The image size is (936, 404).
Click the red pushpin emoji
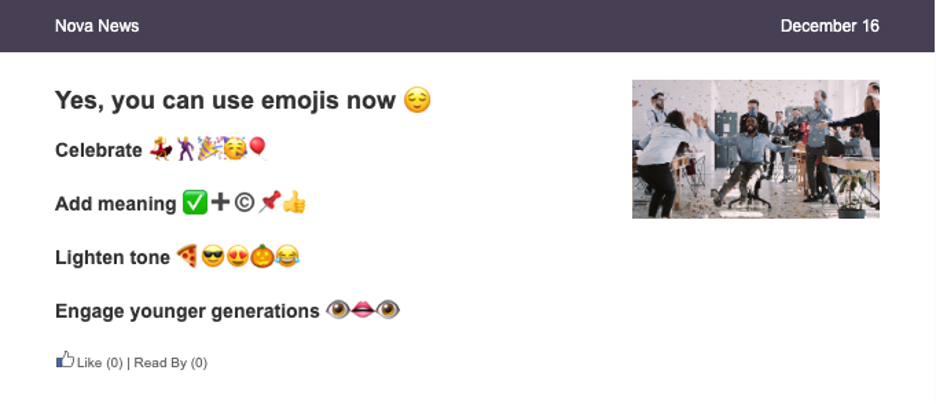[269, 202]
